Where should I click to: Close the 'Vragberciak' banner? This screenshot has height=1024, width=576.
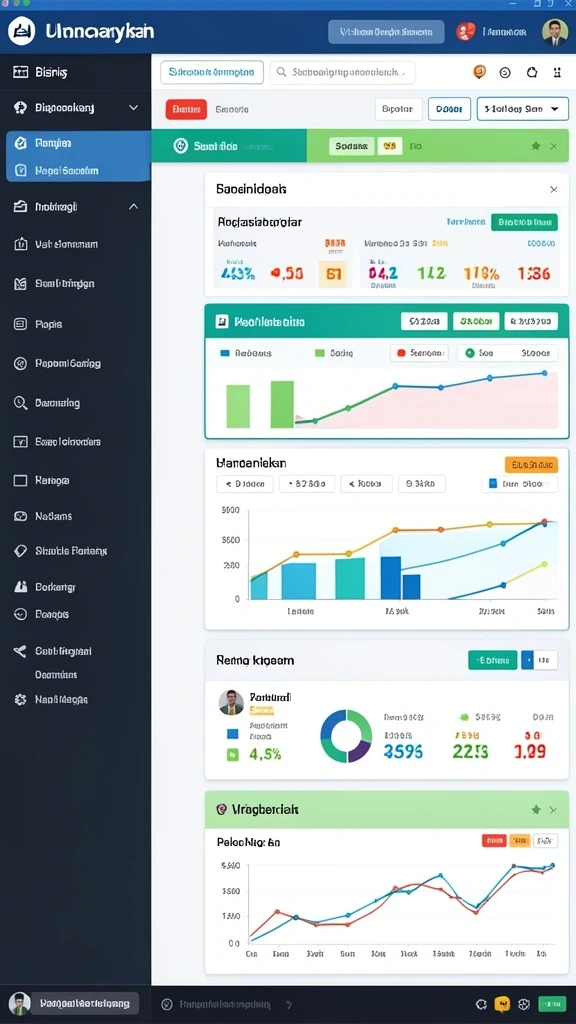[x=553, y=810]
